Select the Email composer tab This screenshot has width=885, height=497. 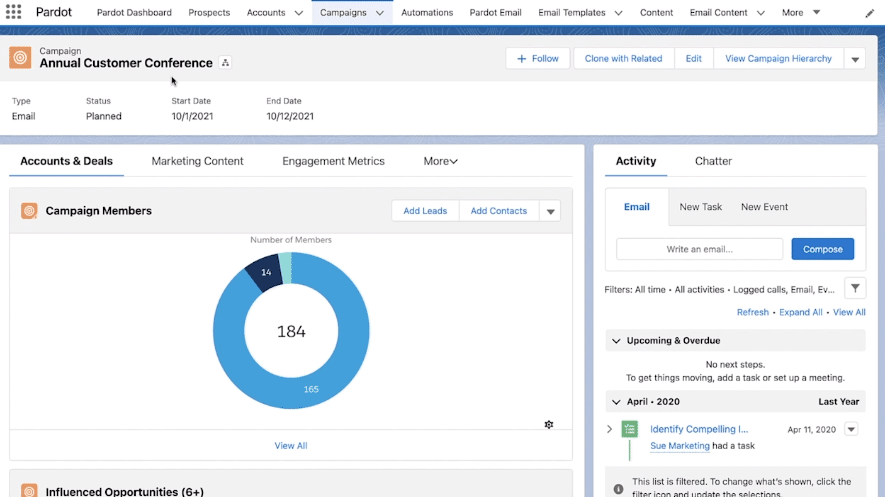[637, 206]
